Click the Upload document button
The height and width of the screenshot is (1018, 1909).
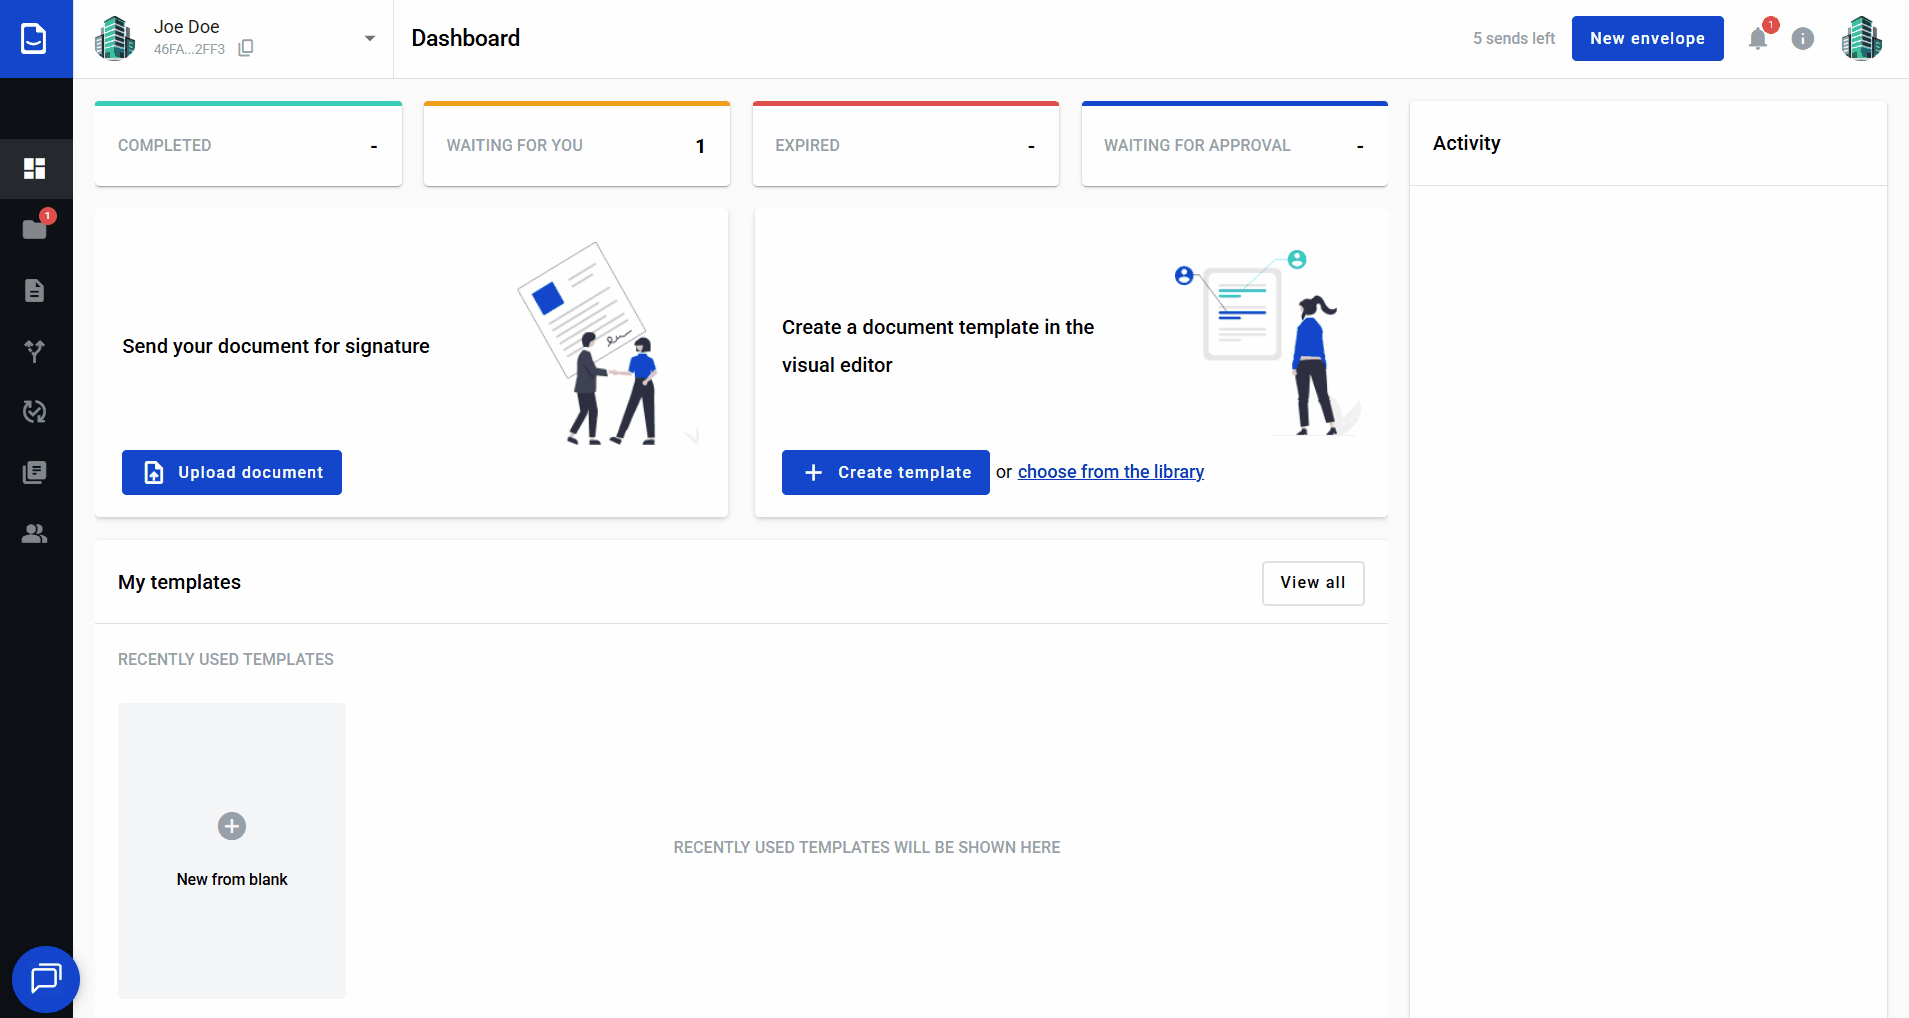pyautogui.click(x=232, y=472)
